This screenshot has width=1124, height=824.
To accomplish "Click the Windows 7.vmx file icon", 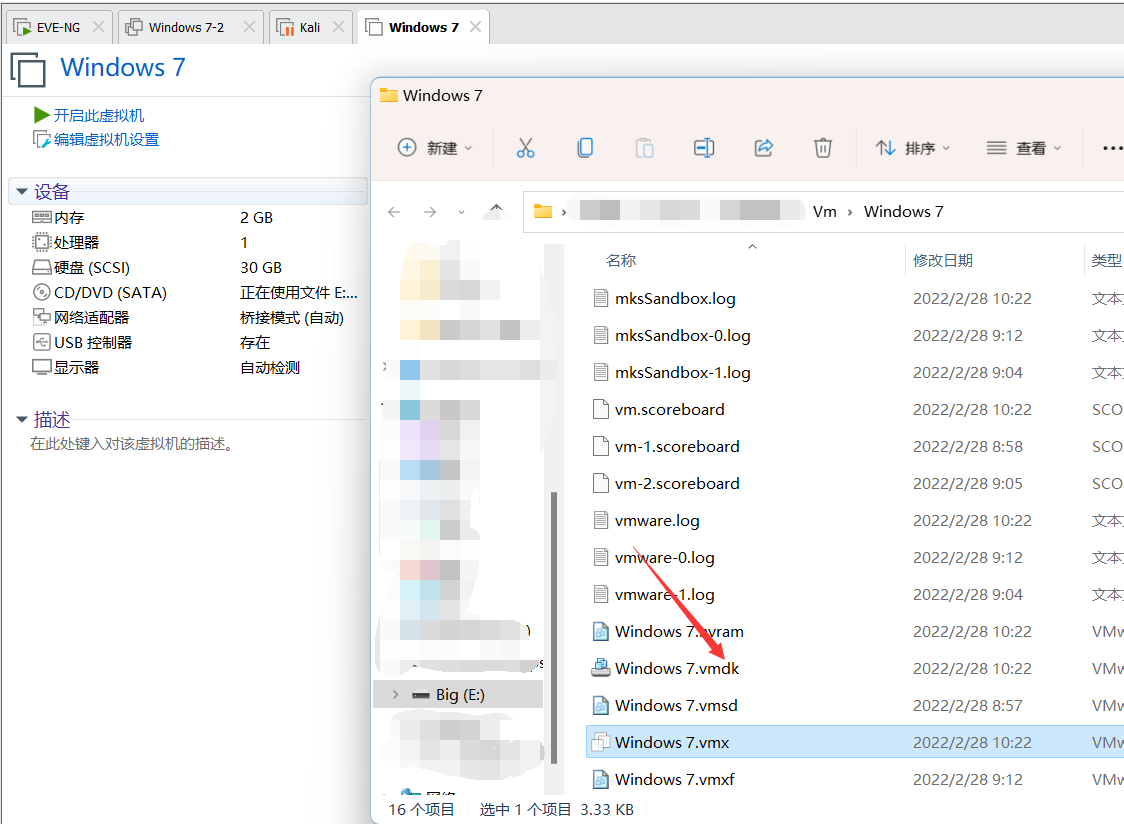I will tap(601, 742).
